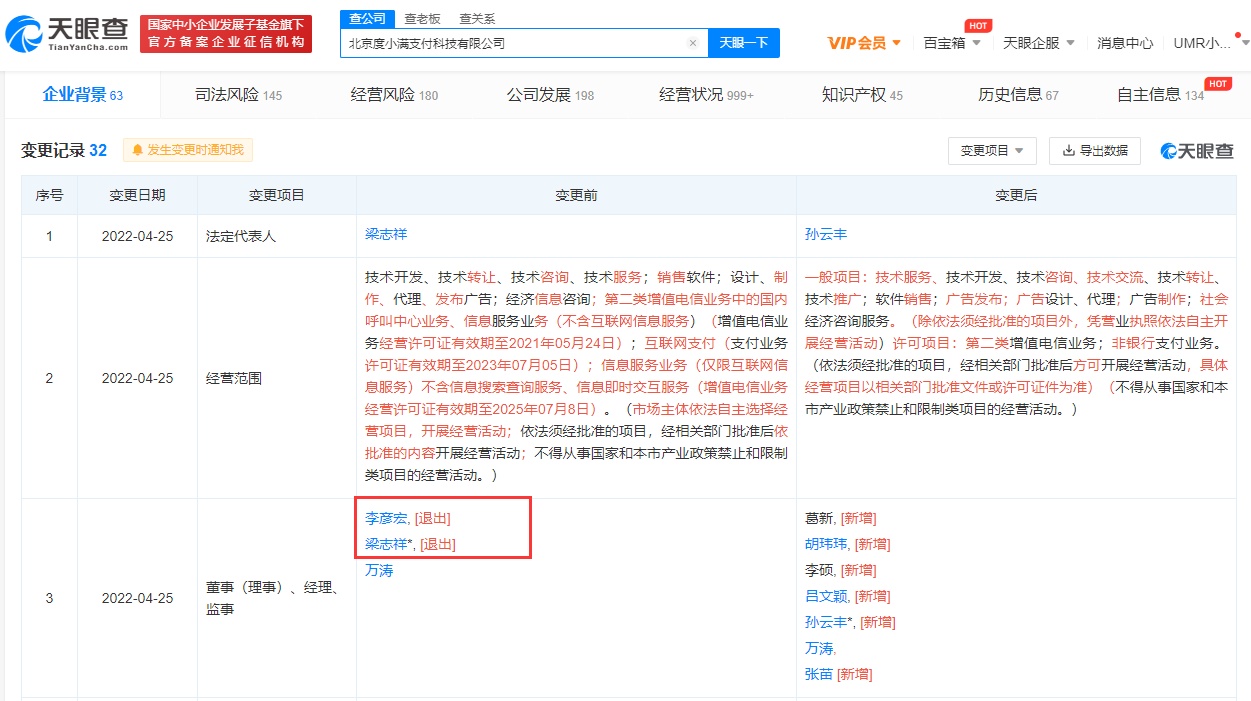
Task: Clear the search box with the X icon
Action: pyautogui.click(x=692, y=43)
